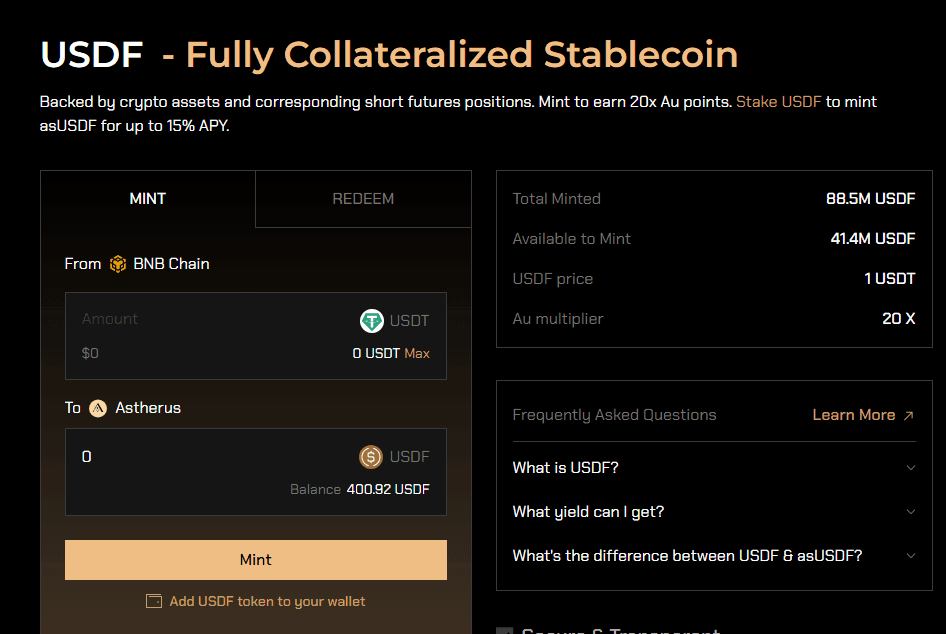Click the USDT Tether coin icon
This screenshot has height=634, width=946.
click(372, 321)
